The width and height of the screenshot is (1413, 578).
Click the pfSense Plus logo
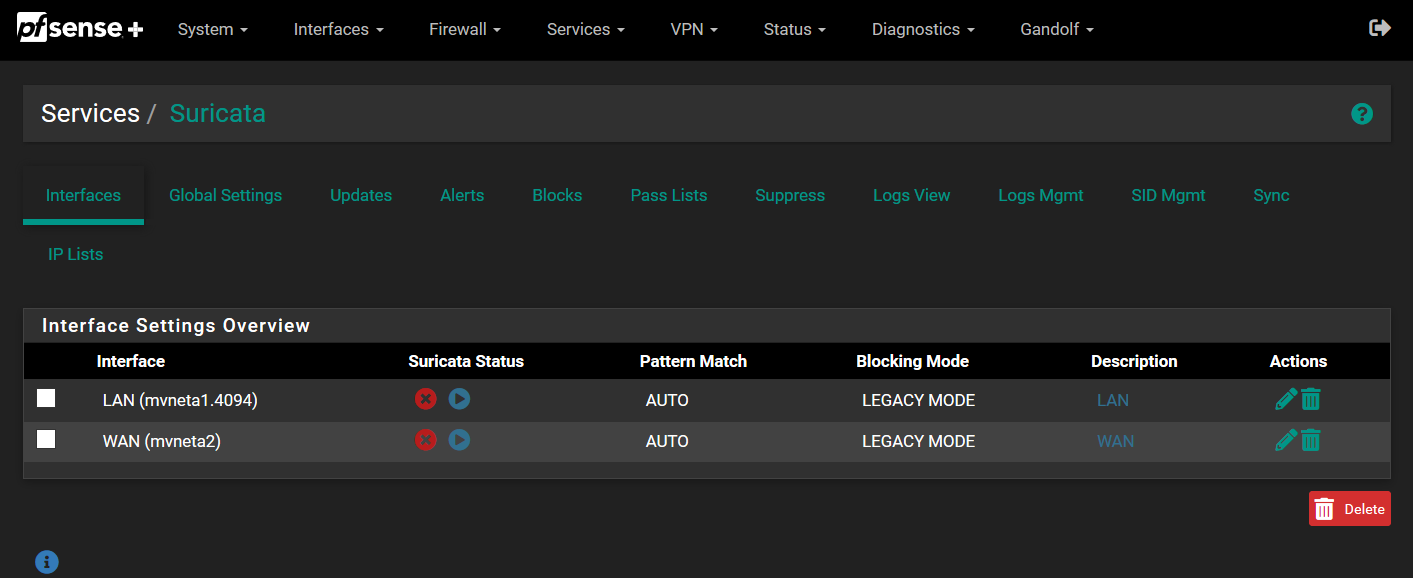[80, 29]
